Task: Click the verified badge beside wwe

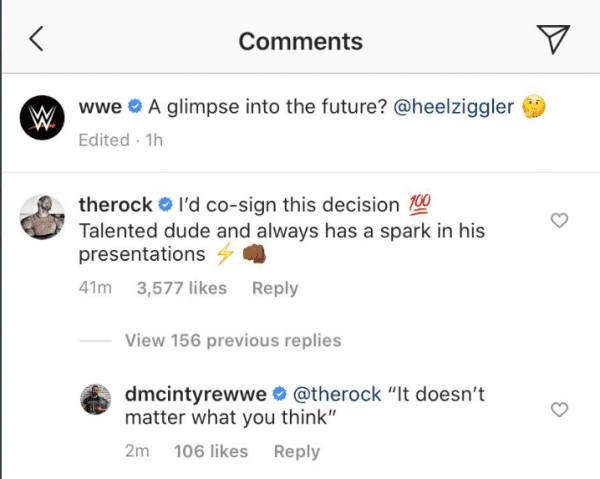Action: (x=136, y=107)
